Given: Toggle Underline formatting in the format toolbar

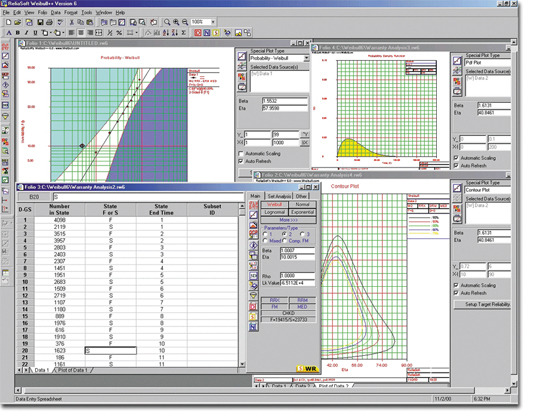Looking at the screenshot, I should [x=35, y=33].
